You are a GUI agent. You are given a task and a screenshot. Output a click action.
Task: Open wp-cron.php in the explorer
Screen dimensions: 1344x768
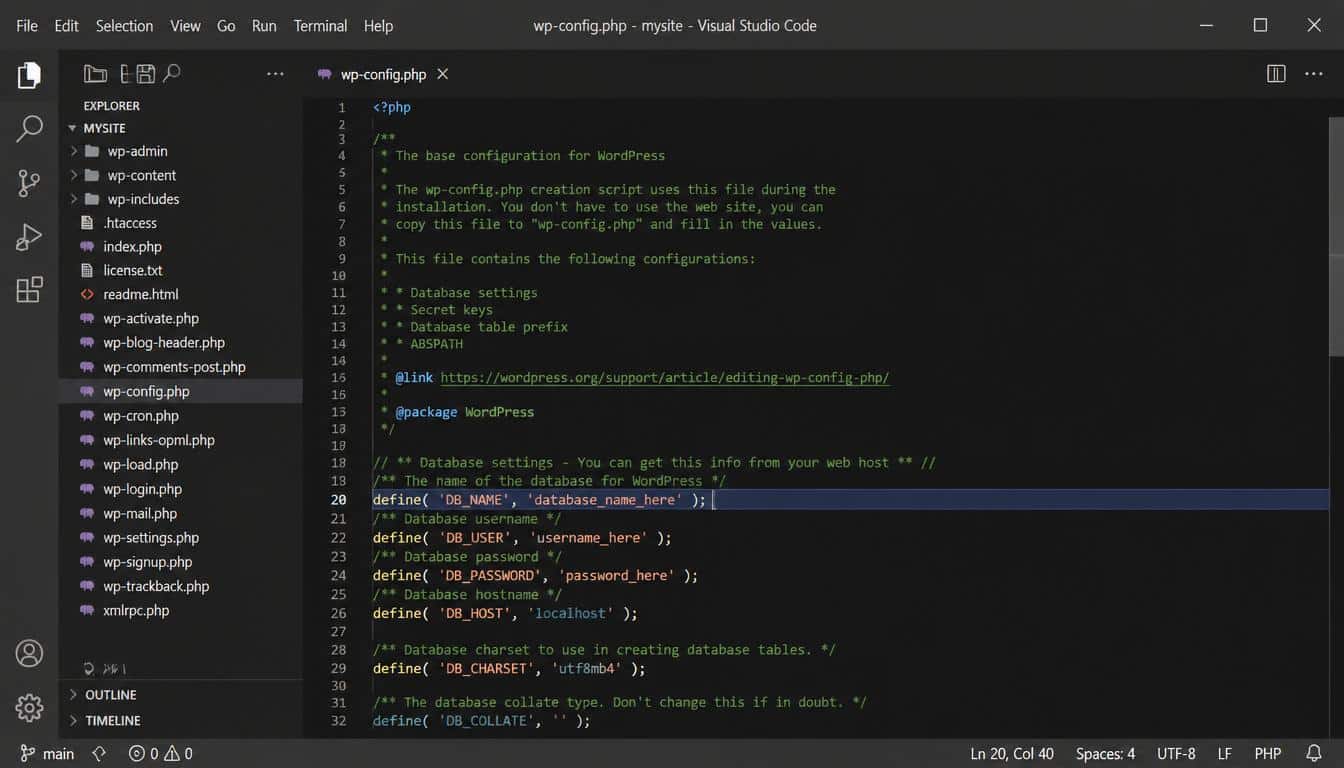click(x=141, y=416)
